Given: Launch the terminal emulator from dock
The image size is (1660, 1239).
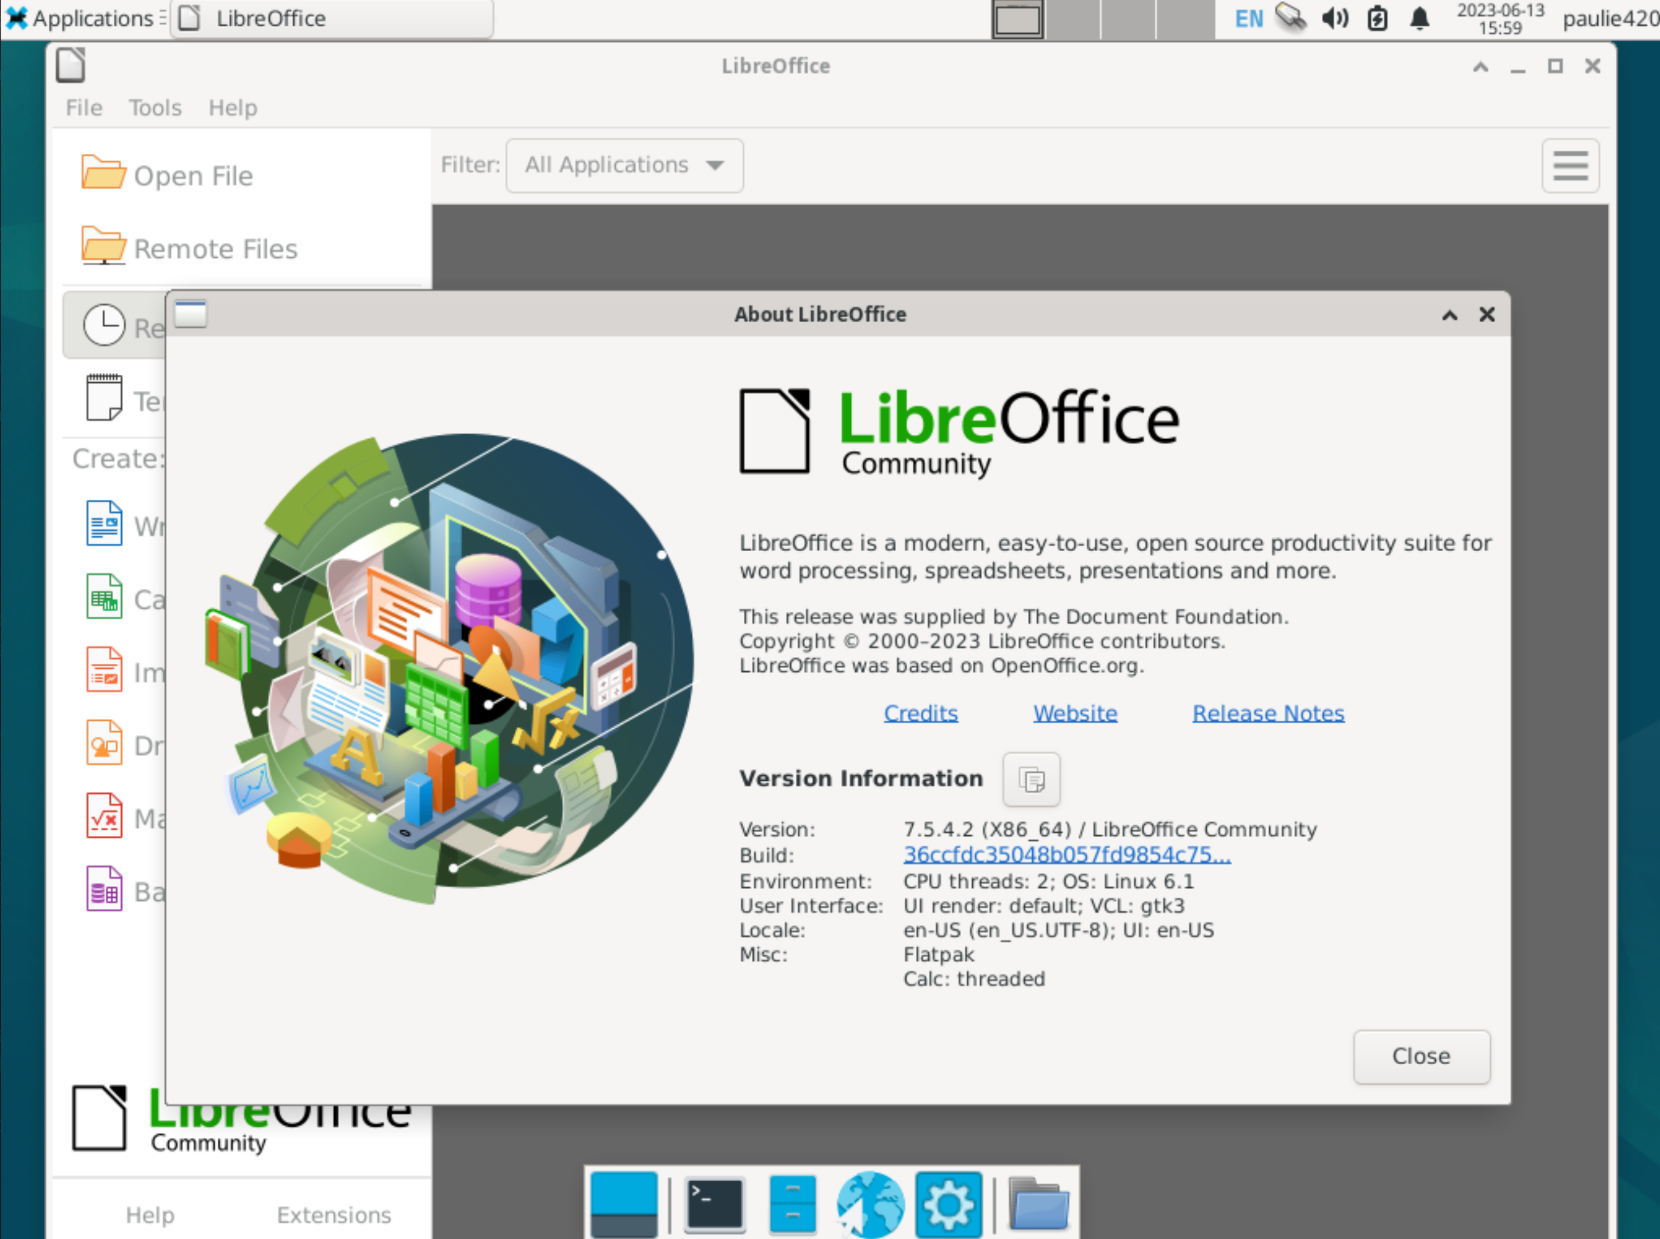Looking at the screenshot, I should 715,1204.
